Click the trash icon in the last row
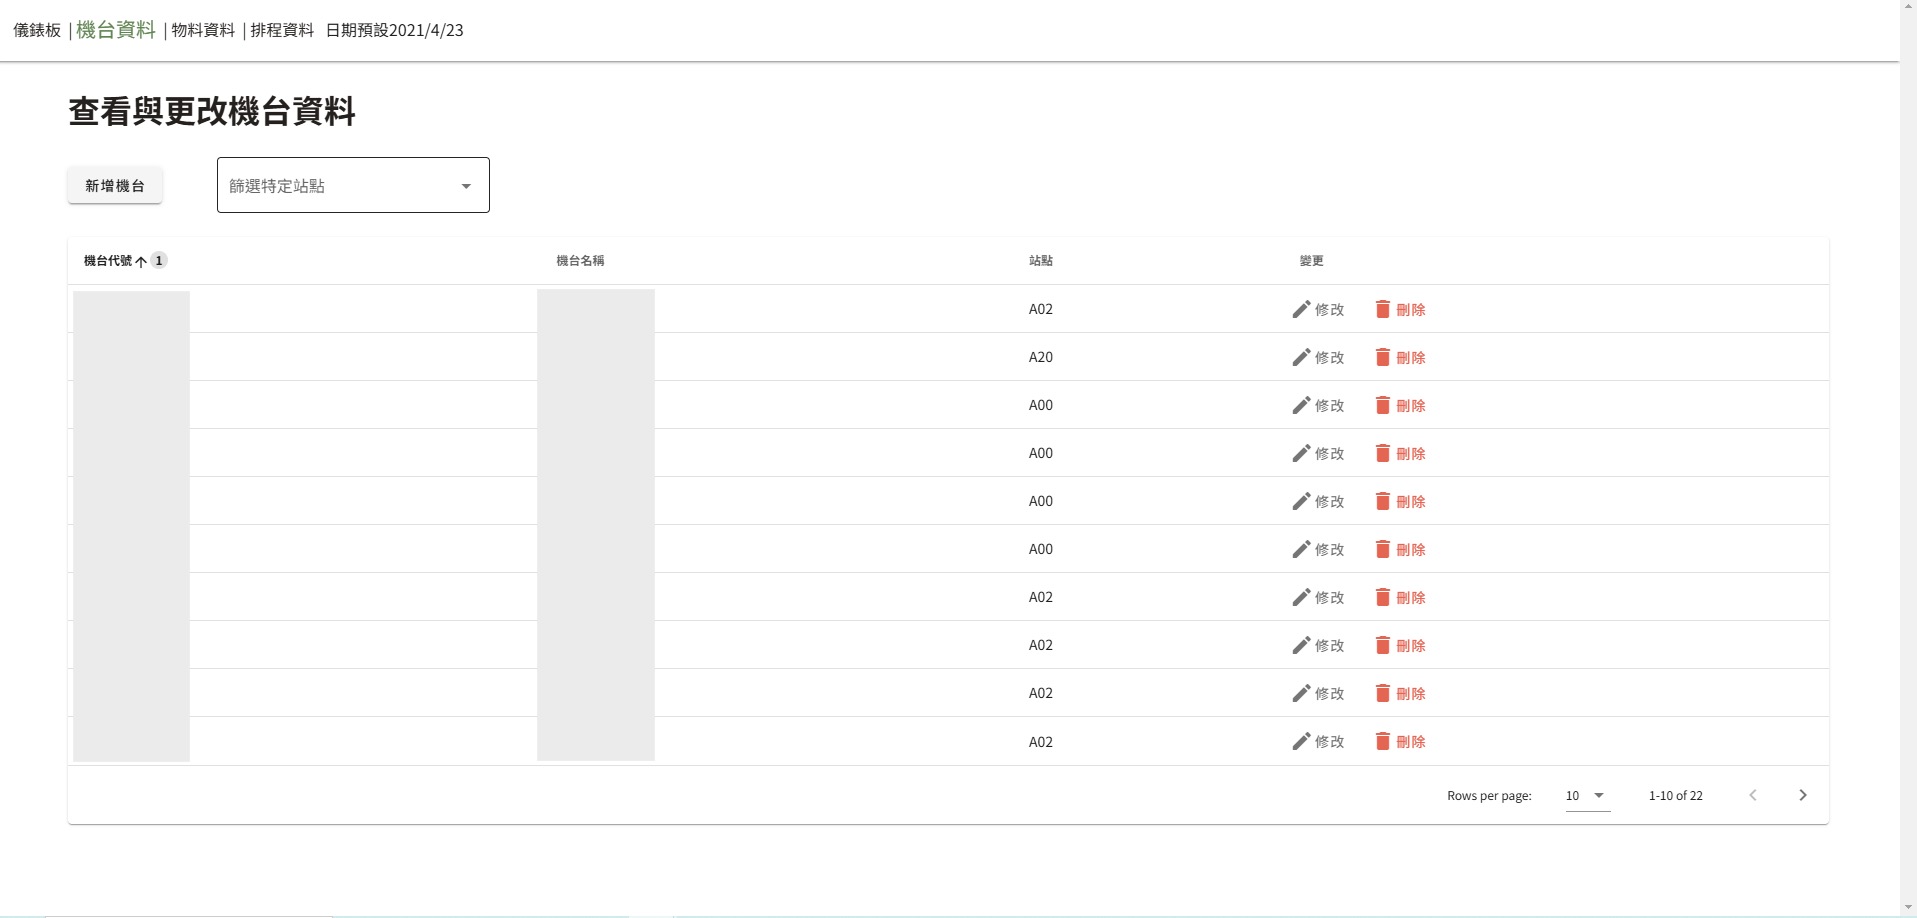This screenshot has width=1917, height=918. pyautogui.click(x=1382, y=742)
